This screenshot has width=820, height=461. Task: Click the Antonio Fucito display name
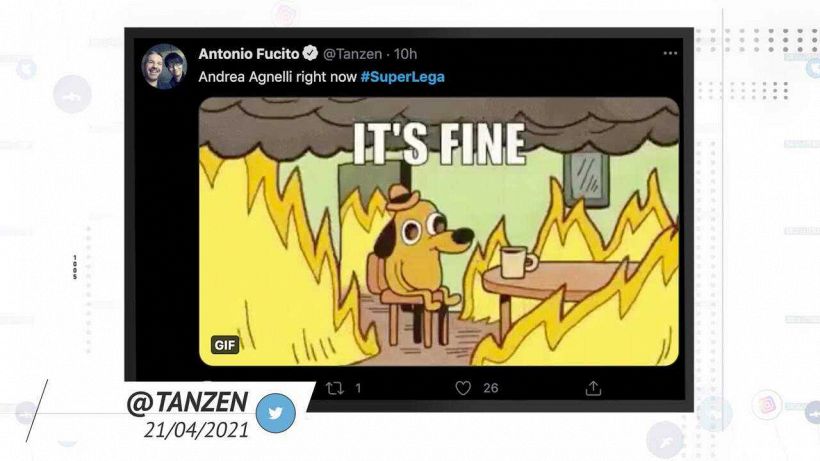click(x=248, y=53)
